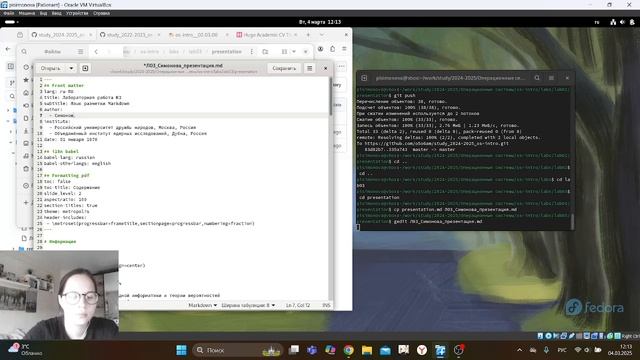Click the search icon in terminal header

[537, 78]
